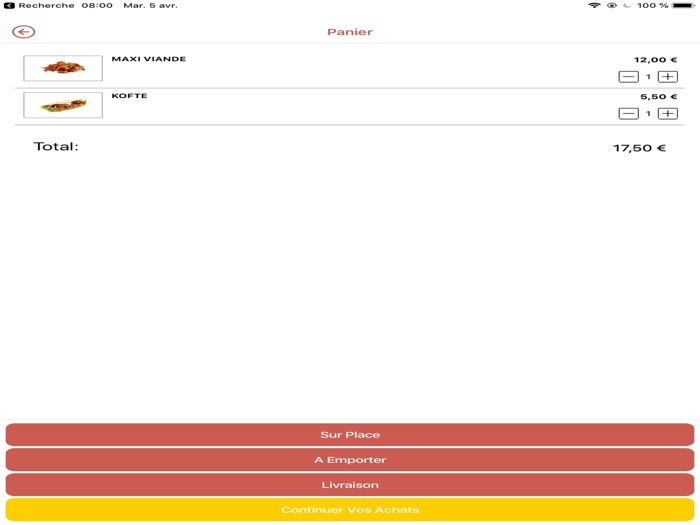Tap the Panier page title
The width and height of the screenshot is (700, 525).
point(350,32)
